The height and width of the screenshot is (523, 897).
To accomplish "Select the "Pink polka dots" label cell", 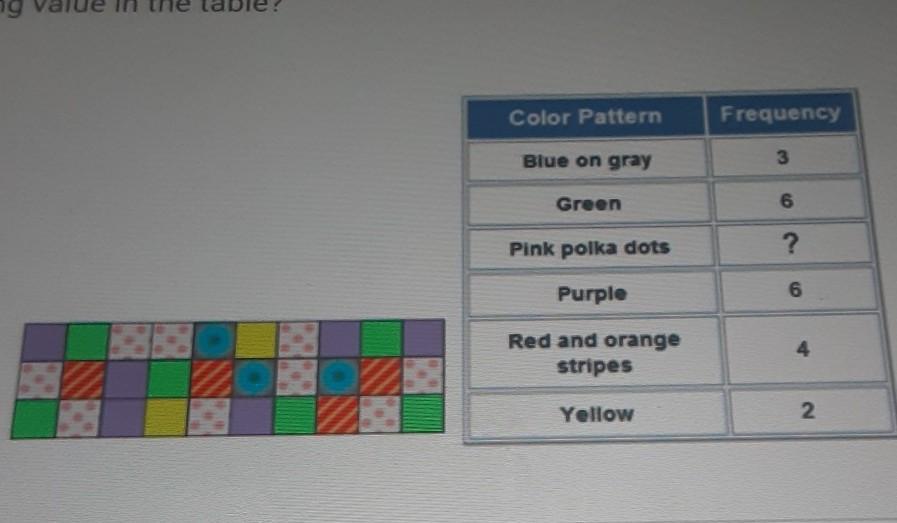I will [590, 248].
